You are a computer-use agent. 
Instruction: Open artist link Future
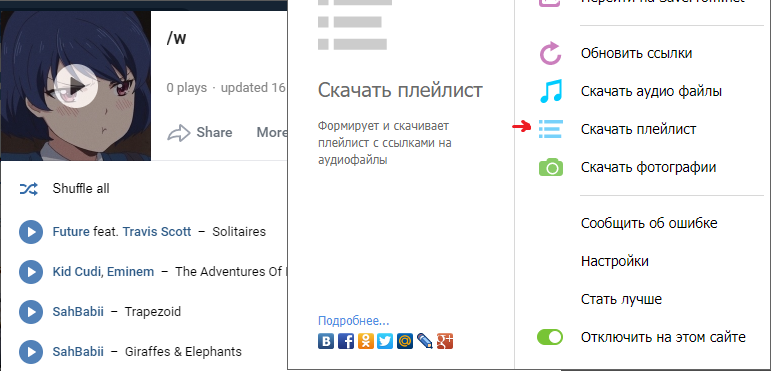71,231
